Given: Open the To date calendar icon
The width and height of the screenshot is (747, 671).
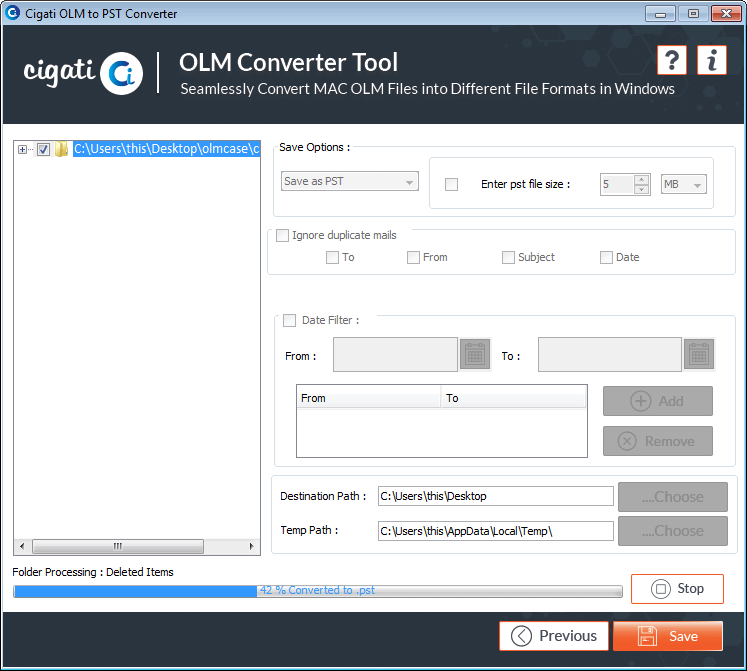Looking at the screenshot, I should 699,355.
